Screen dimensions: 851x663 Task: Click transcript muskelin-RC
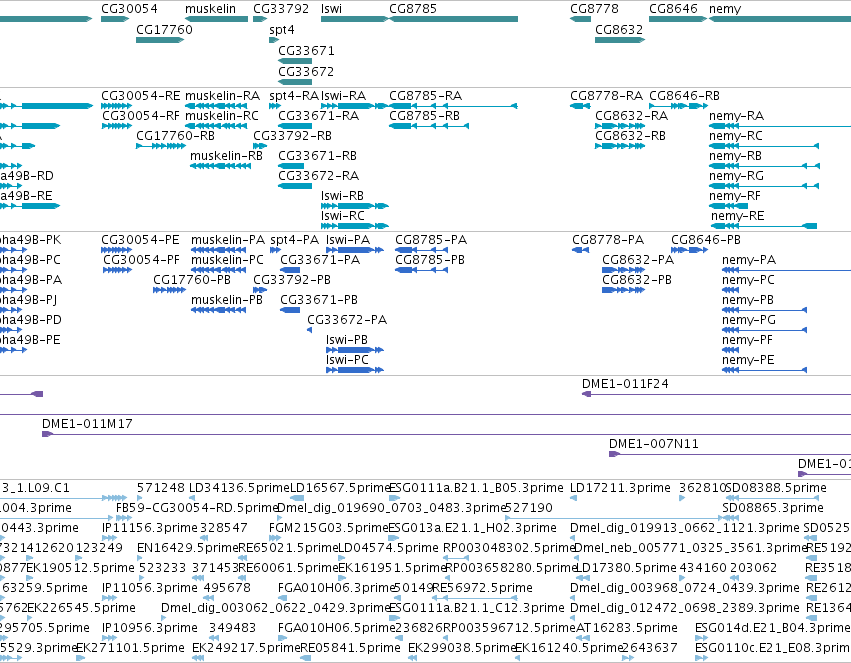coord(222,116)
